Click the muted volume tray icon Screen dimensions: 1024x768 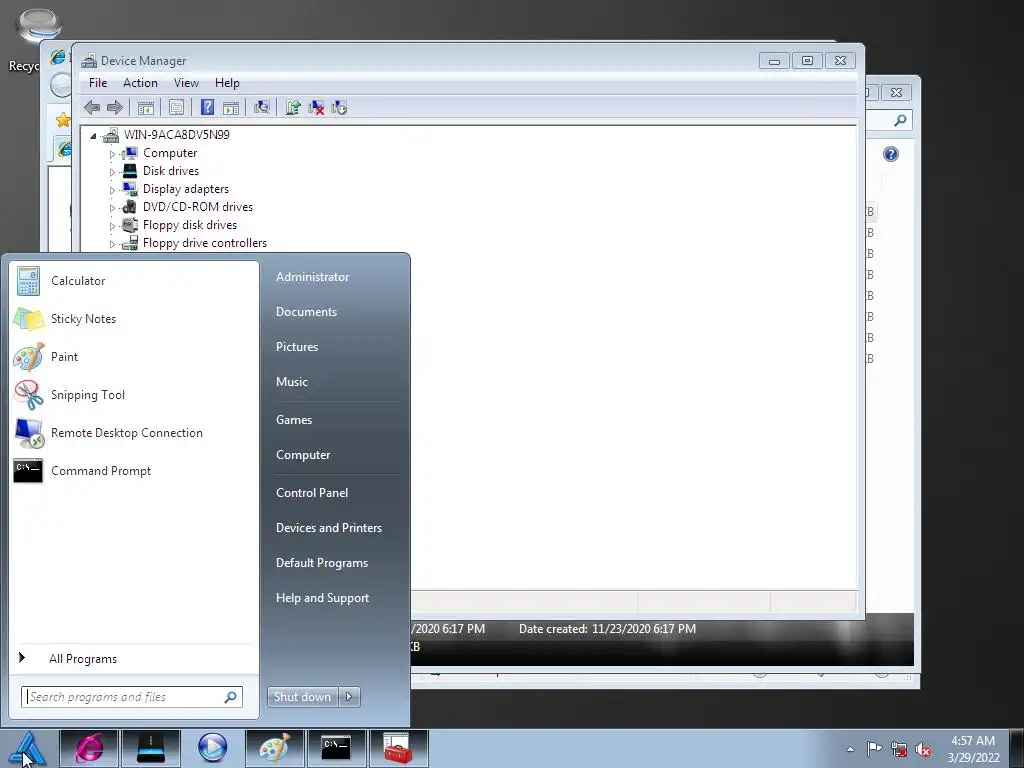(x=923, y=749)
